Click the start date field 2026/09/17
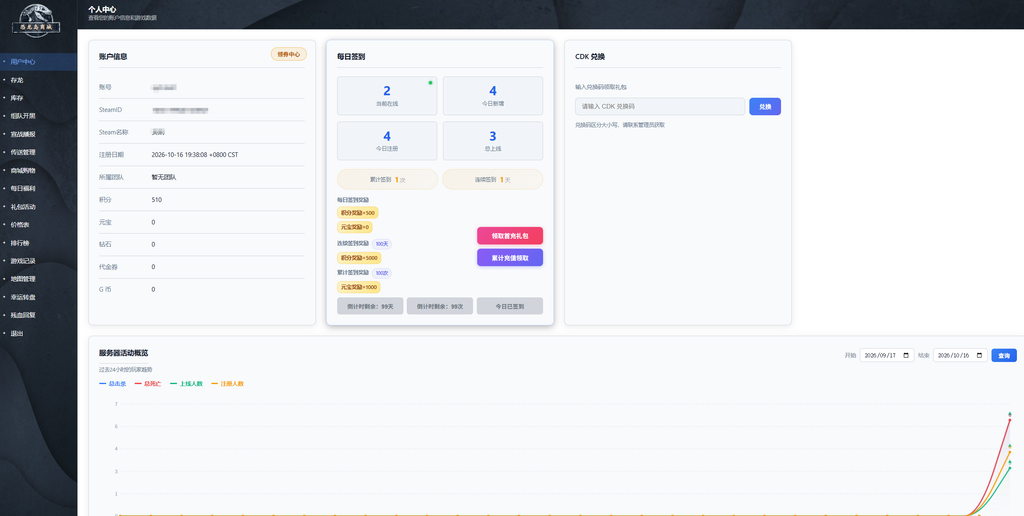 click(x=887, y=355)
